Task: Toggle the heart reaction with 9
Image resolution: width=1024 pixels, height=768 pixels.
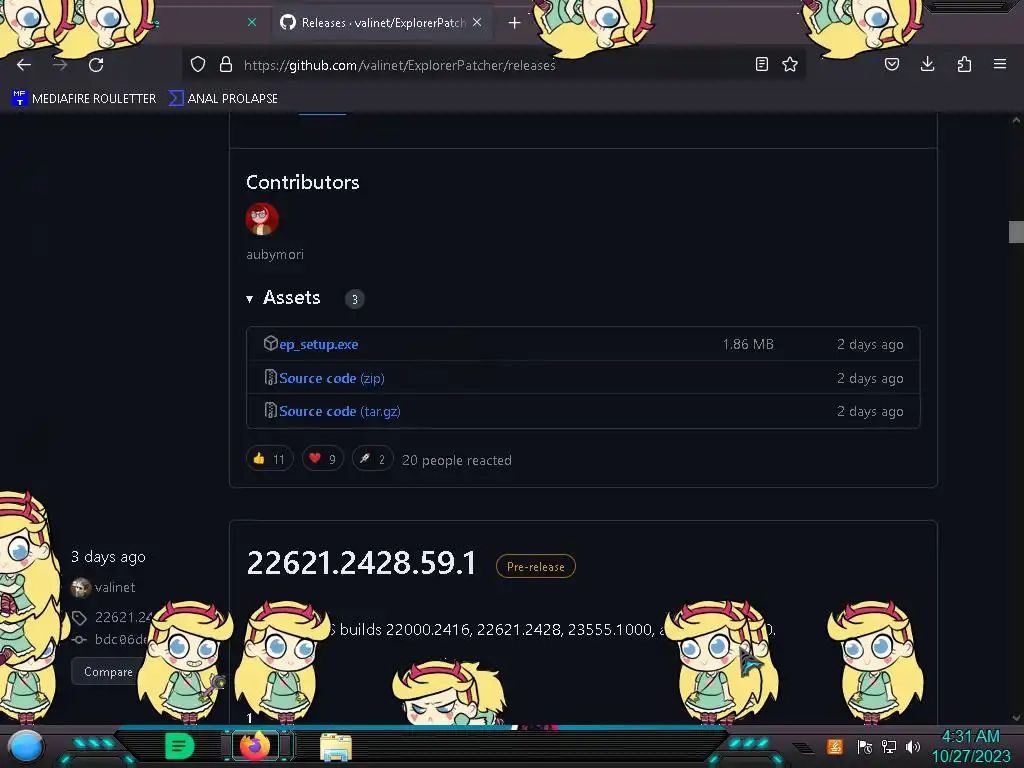Action: pos(323,459)
